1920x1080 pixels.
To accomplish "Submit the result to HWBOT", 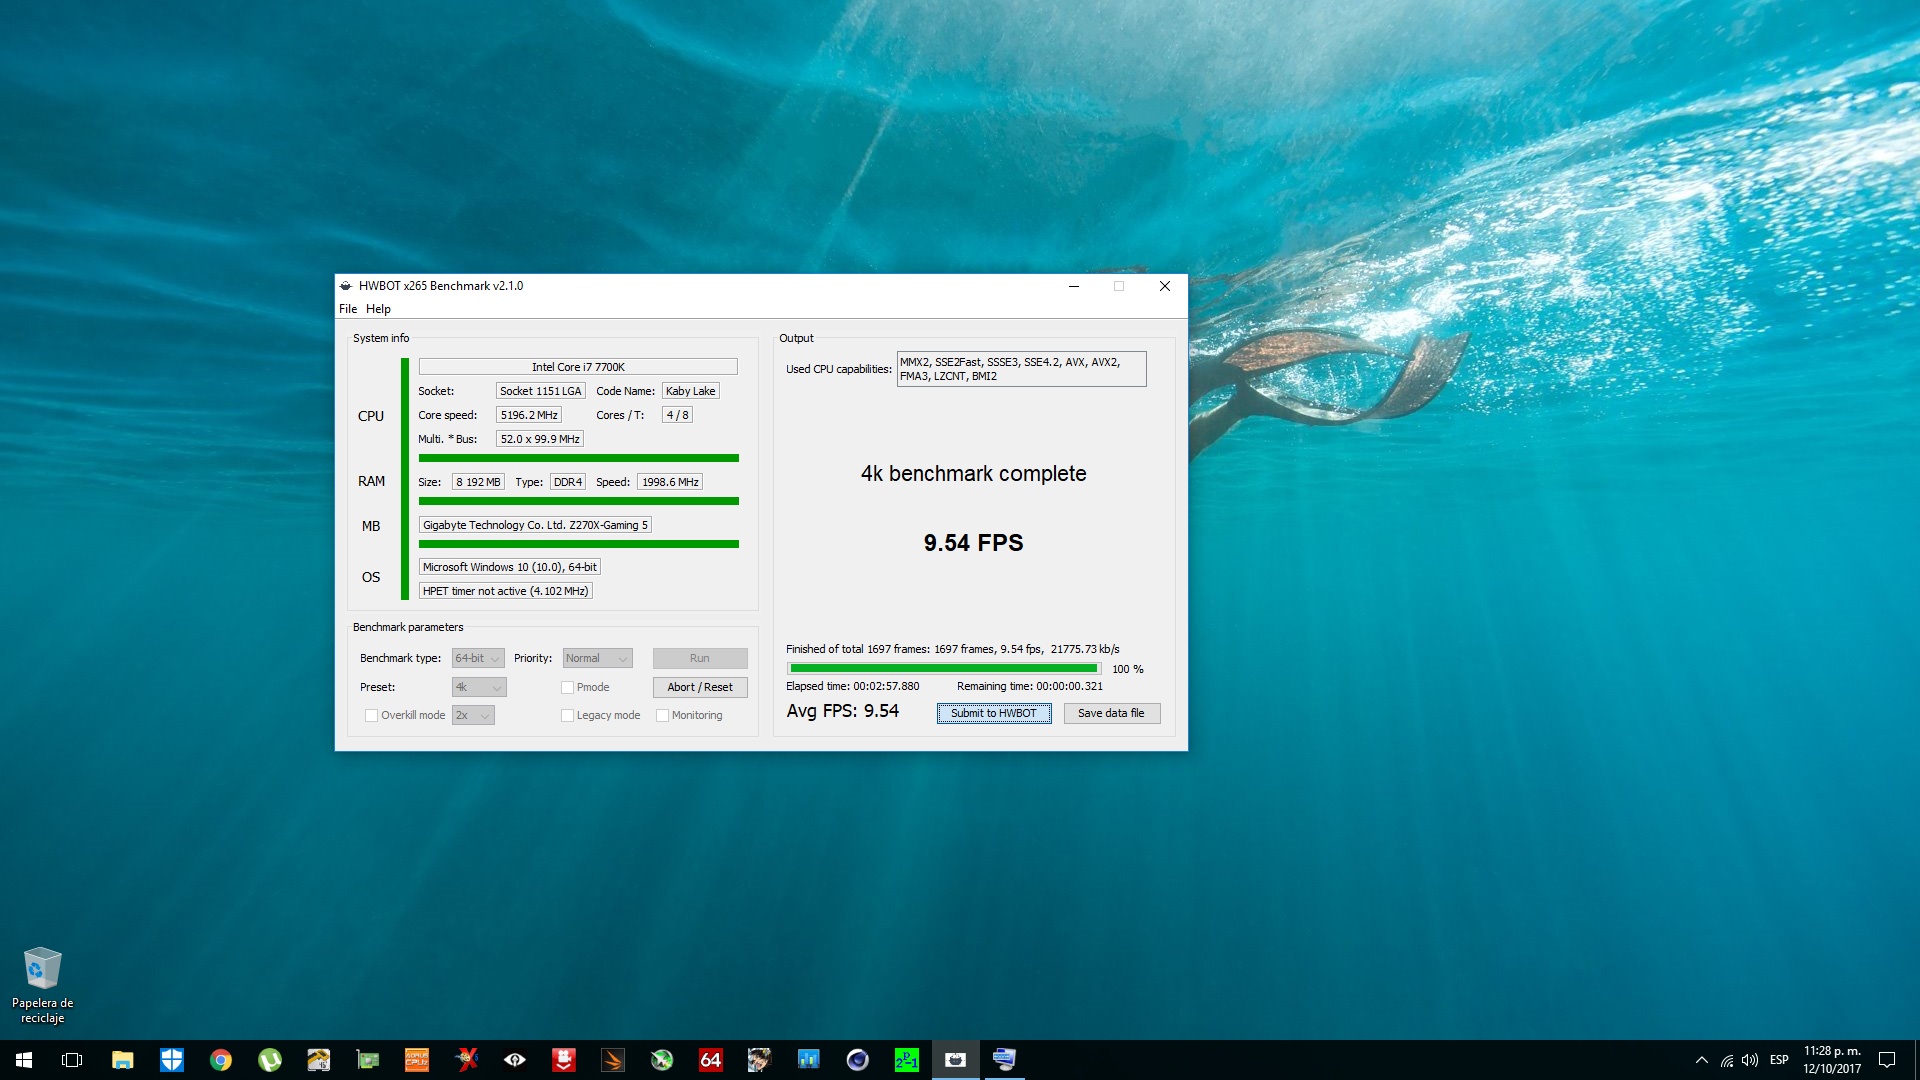I will 994,714.
